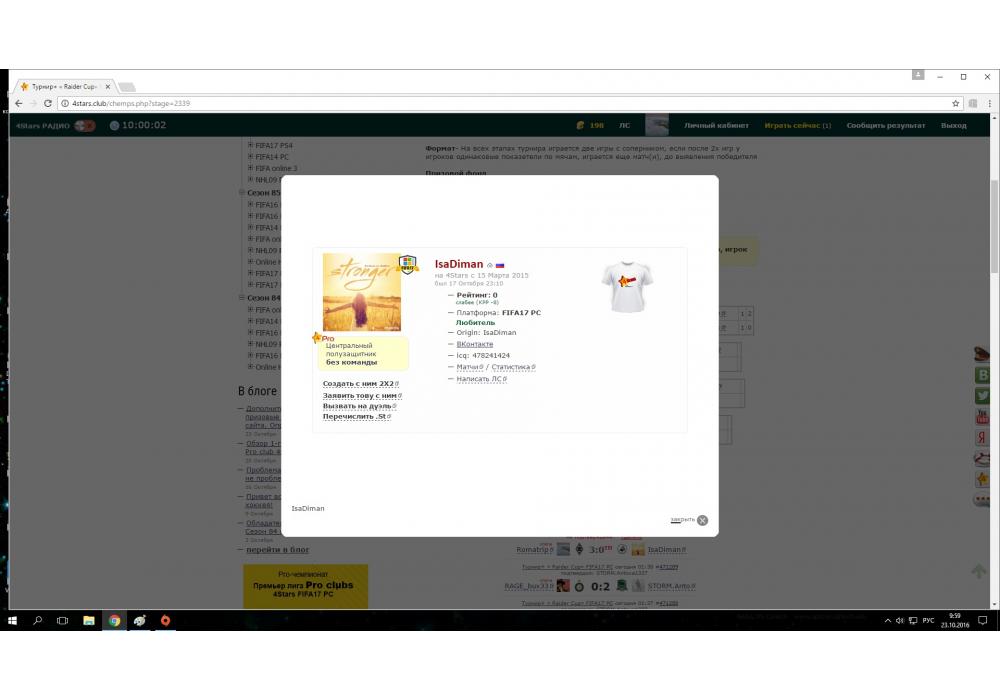Click Написать ЛС link

tap(481, 379)
